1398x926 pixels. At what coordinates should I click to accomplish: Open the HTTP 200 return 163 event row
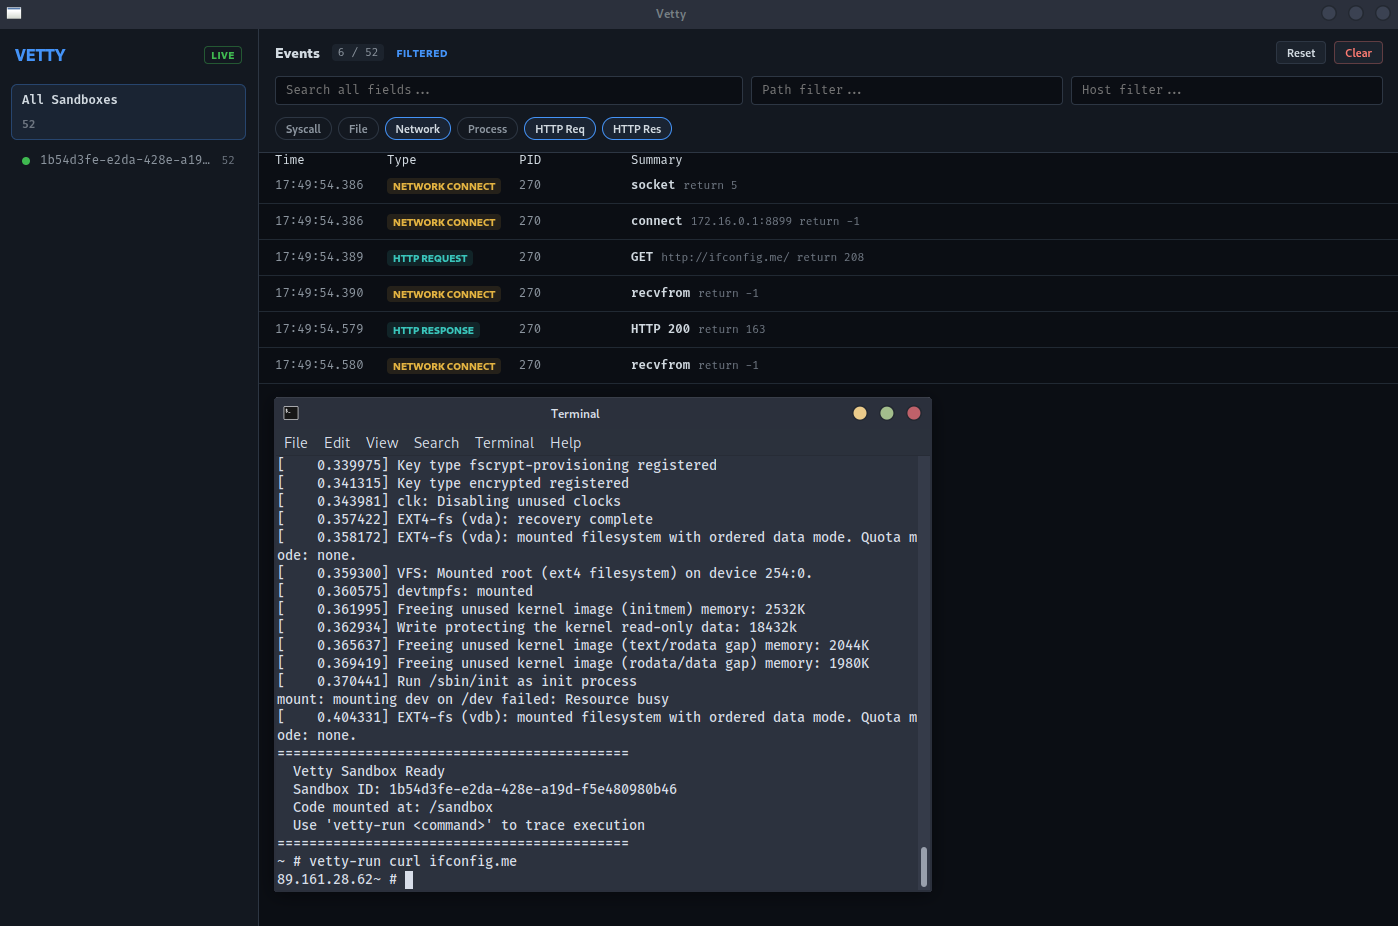click(x=828, y=329)
